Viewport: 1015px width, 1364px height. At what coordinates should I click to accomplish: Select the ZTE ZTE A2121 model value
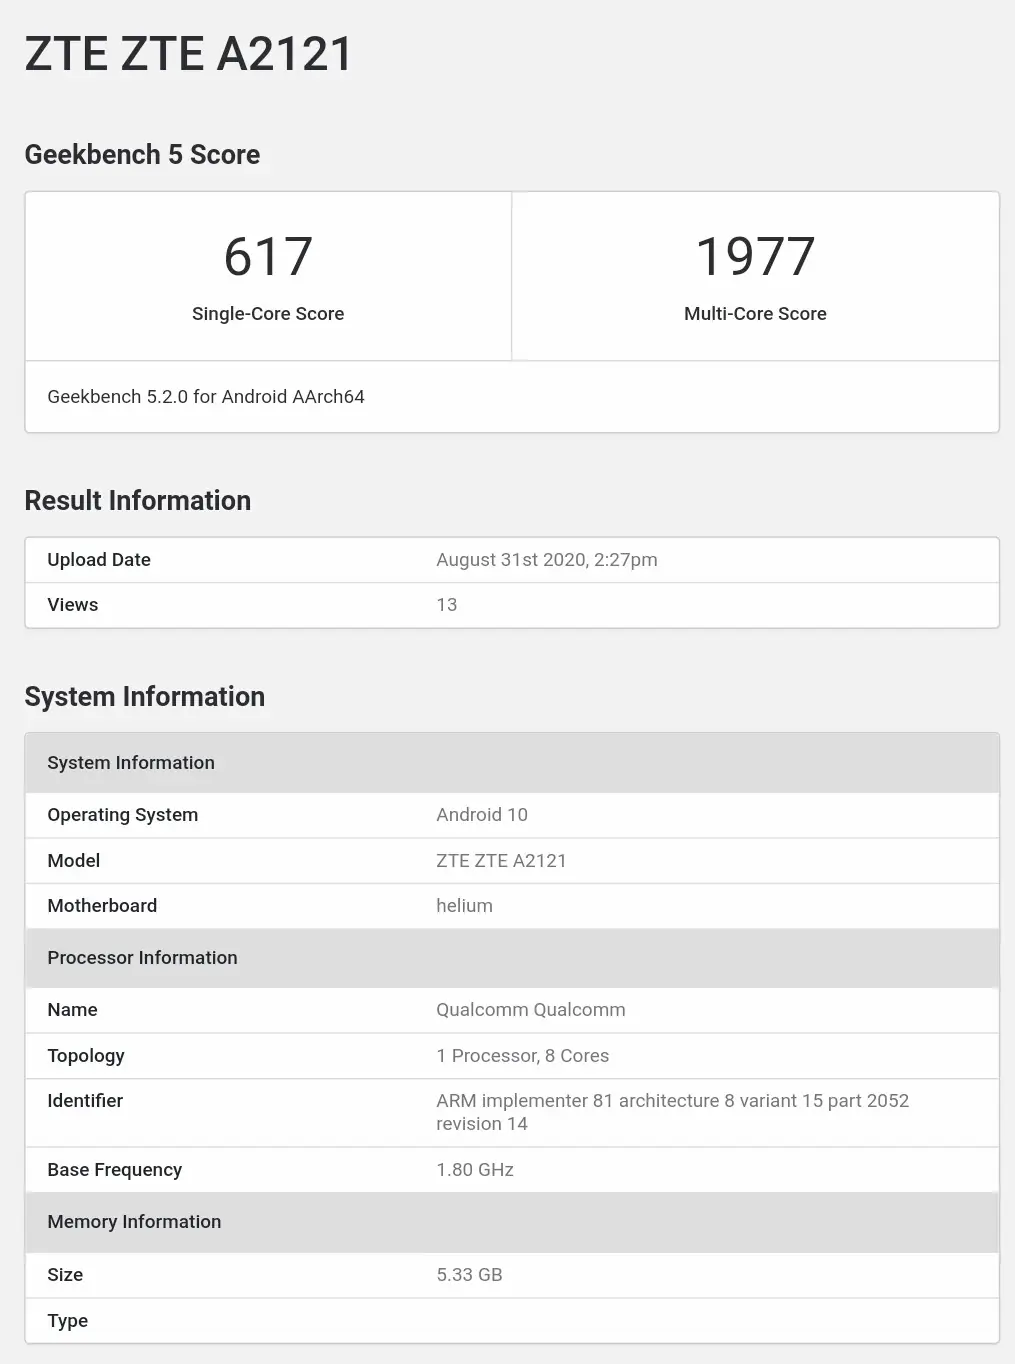pos(501,861)
